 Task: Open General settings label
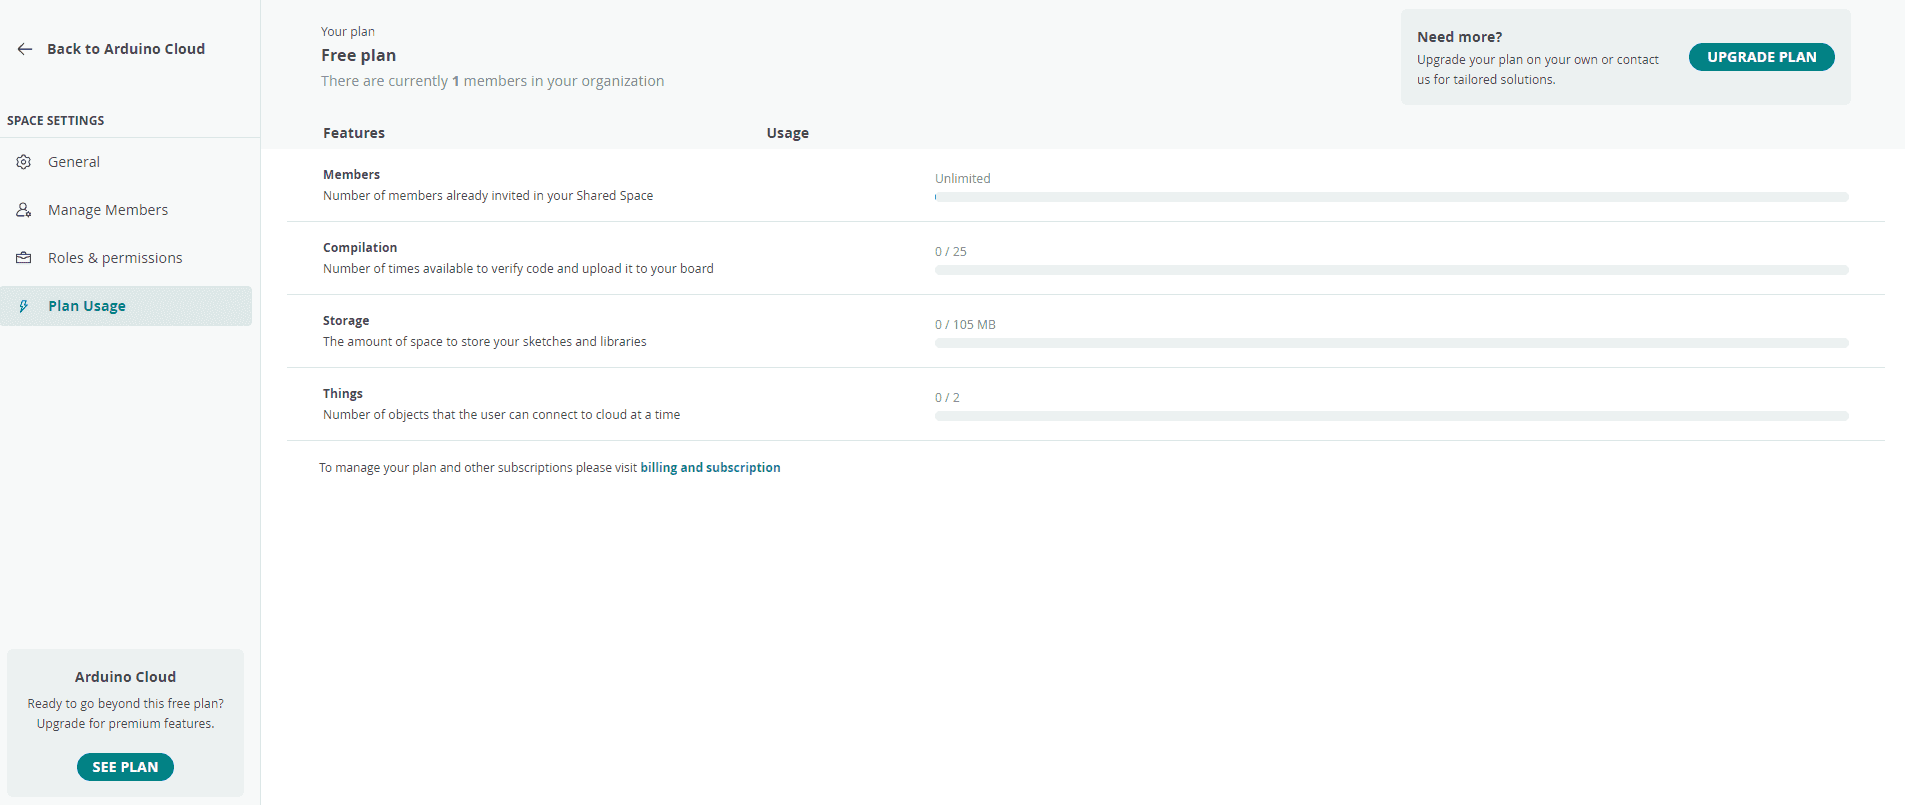point(74,162)
